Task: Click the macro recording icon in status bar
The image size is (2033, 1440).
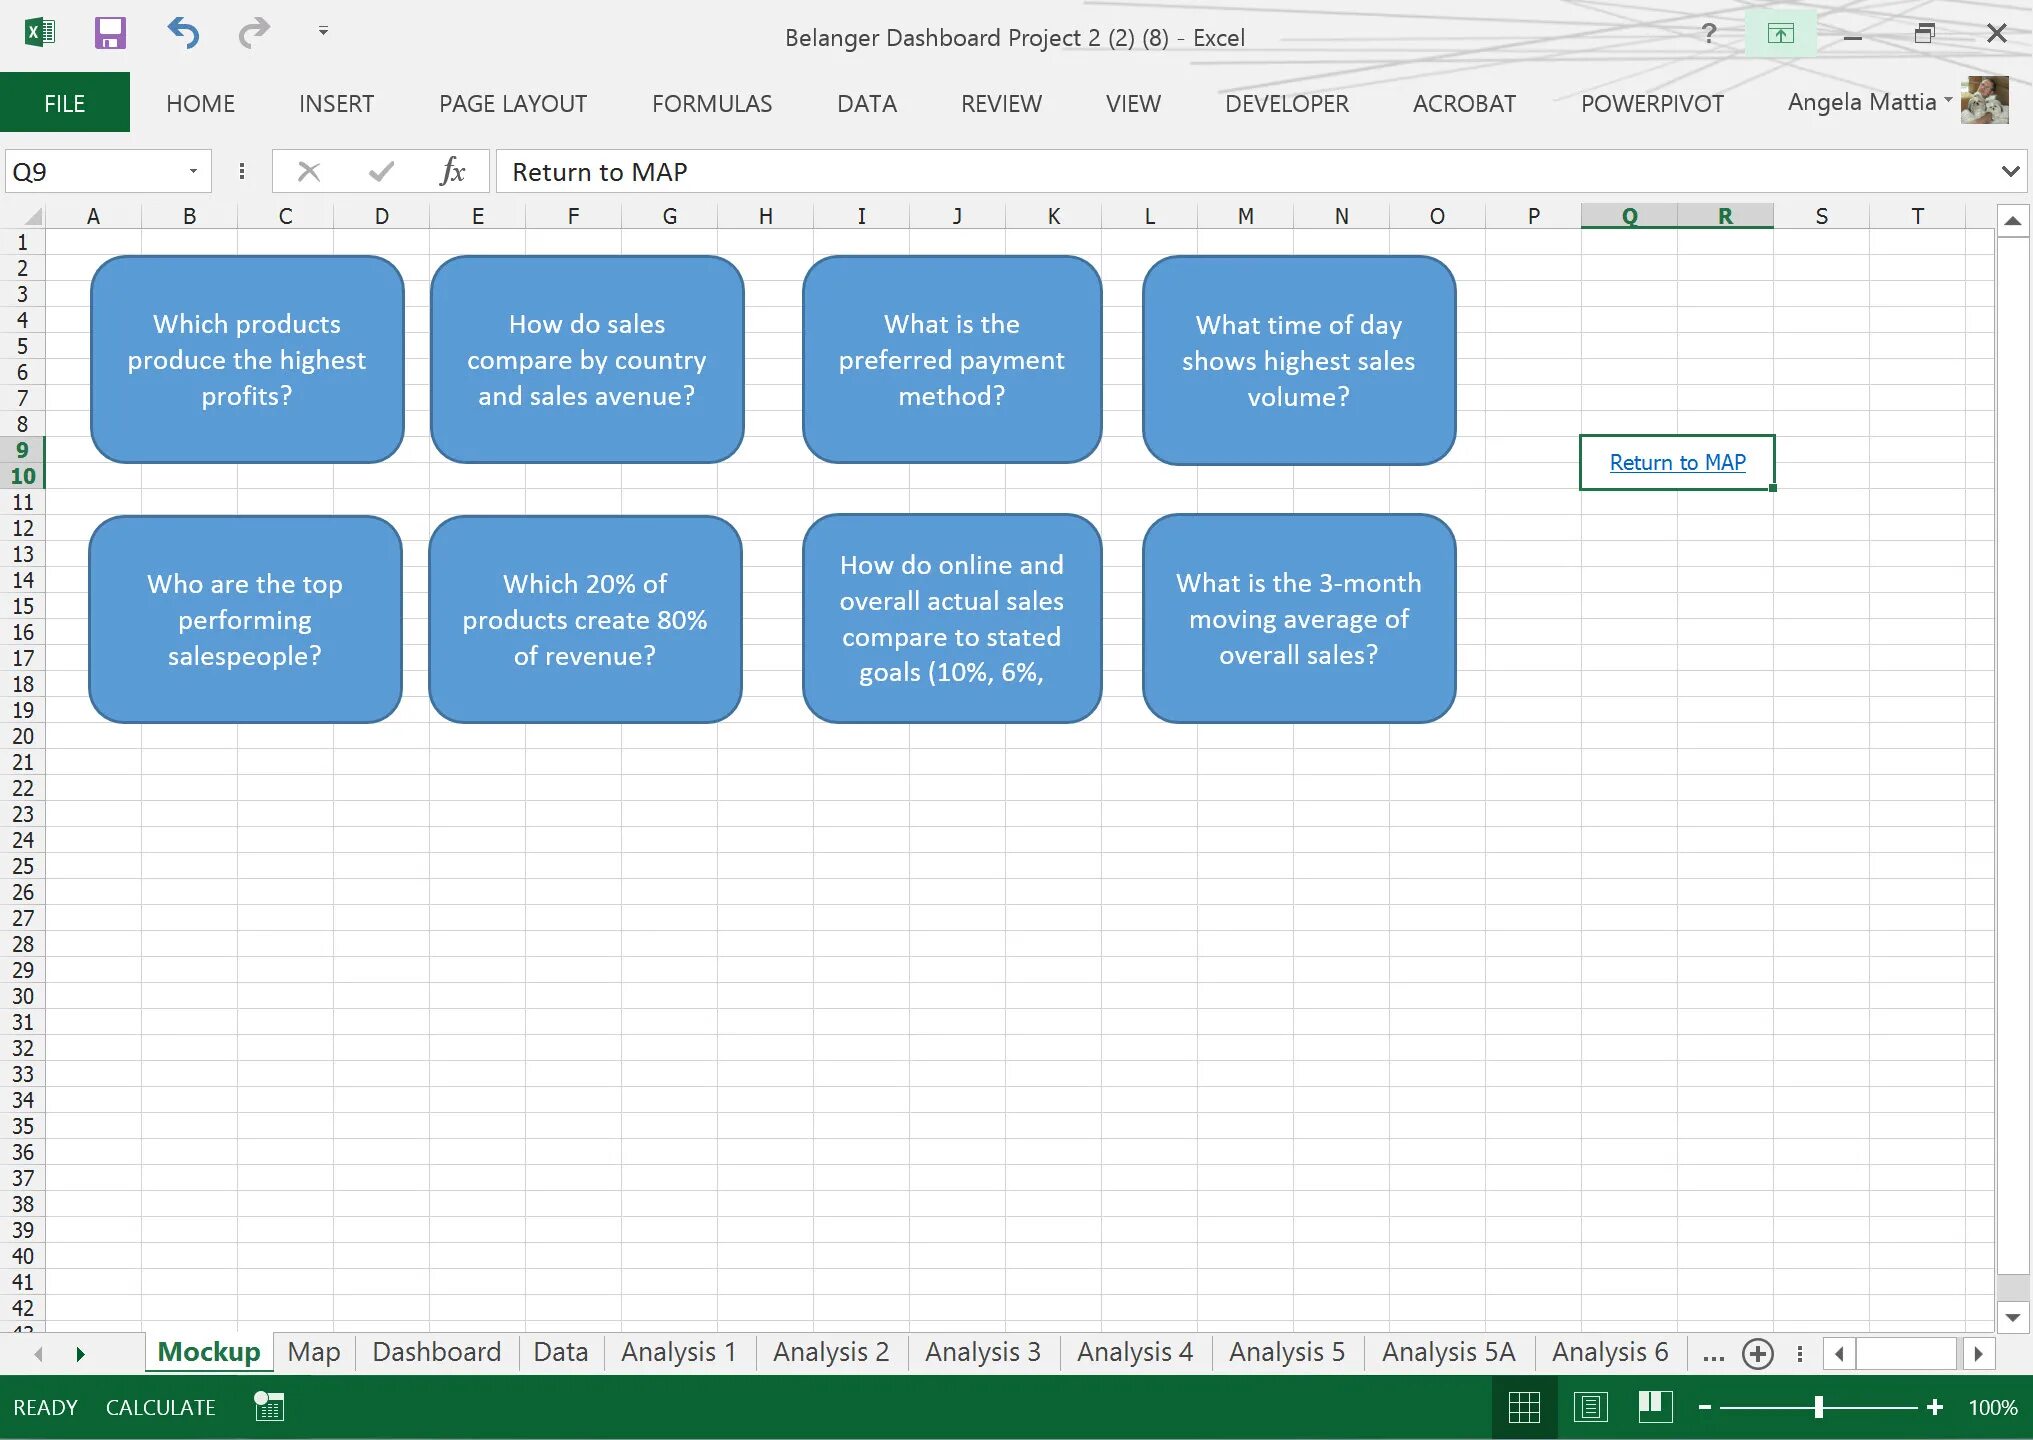Action: tap(269, 1407)
